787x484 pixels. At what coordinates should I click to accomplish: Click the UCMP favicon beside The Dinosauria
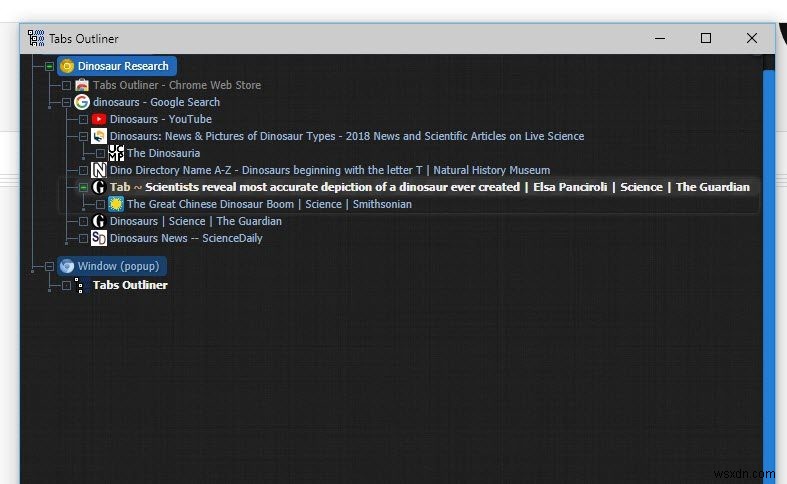click(x=116, y=153)
